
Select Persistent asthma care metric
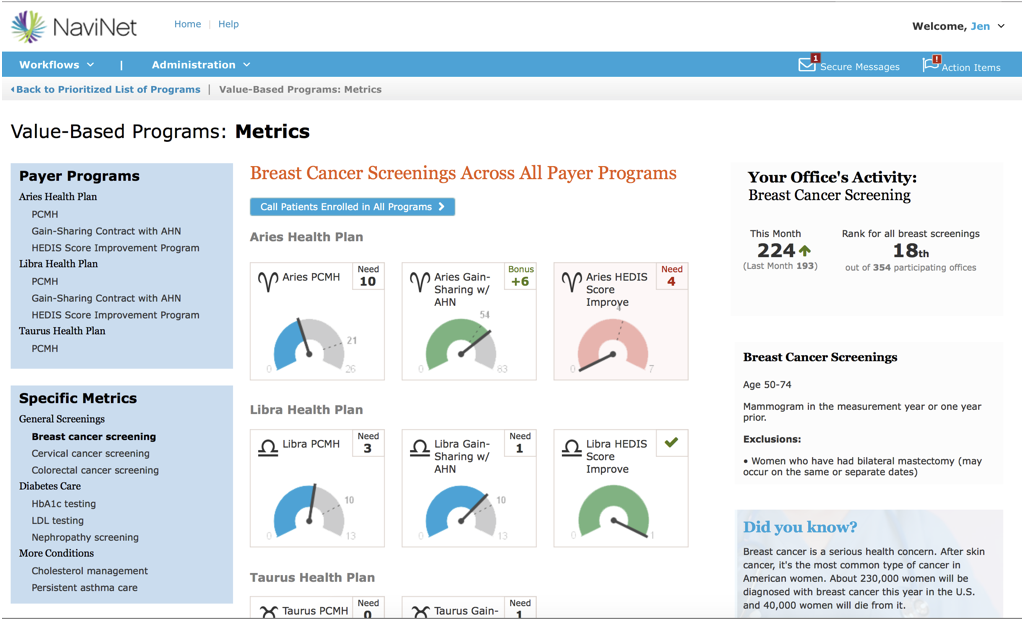click(x=85, y=588)
